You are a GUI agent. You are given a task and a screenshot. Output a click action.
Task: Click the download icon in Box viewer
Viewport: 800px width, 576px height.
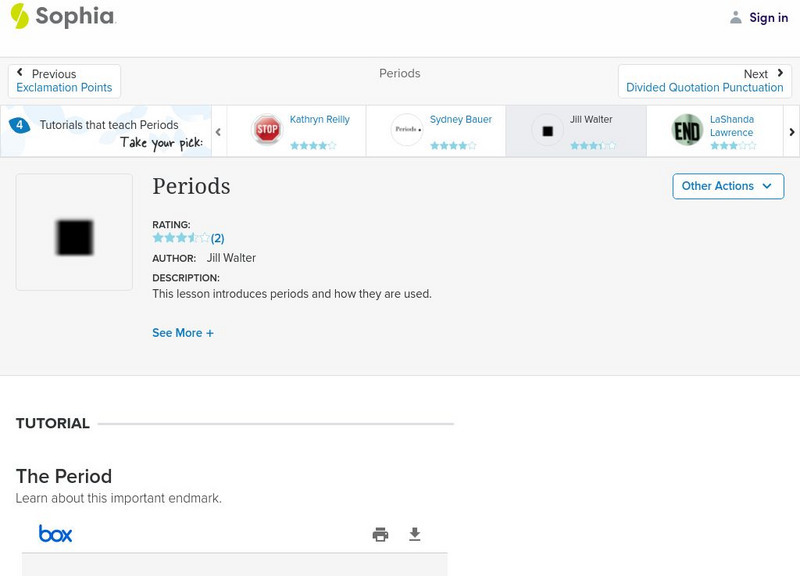[415, 535]
